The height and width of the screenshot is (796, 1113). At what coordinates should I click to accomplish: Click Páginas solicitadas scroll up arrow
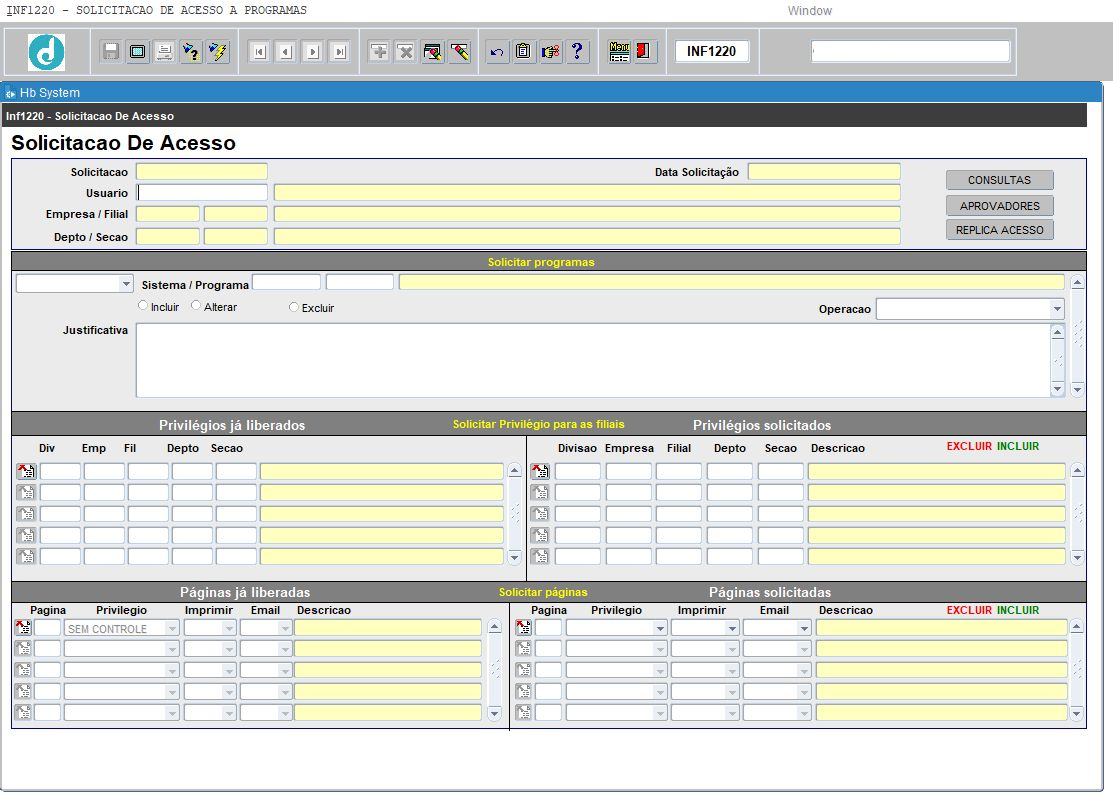1076,626
